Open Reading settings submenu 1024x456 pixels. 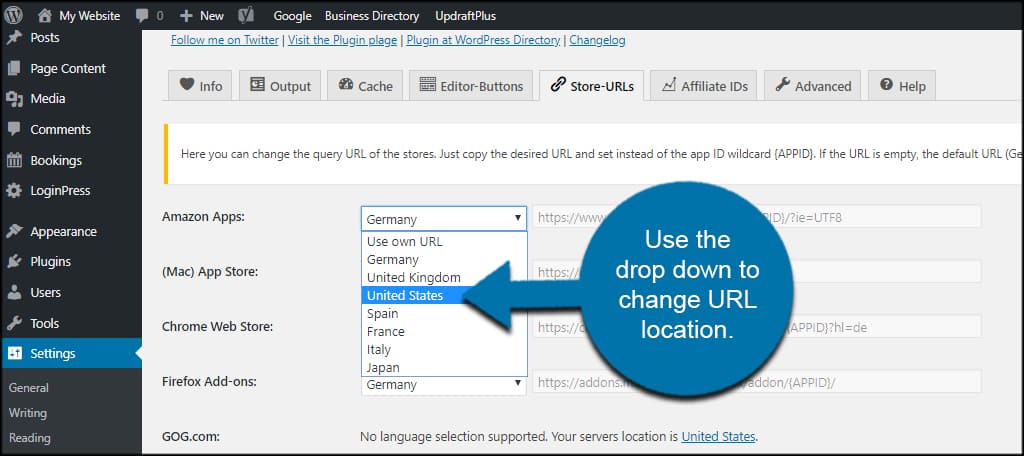pos(29,438)
